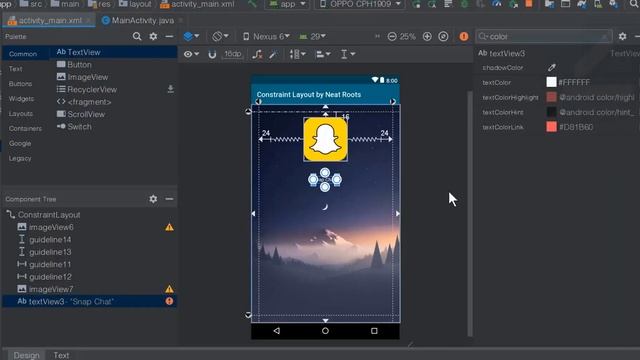Clear all constraints icon

(257, 54)
